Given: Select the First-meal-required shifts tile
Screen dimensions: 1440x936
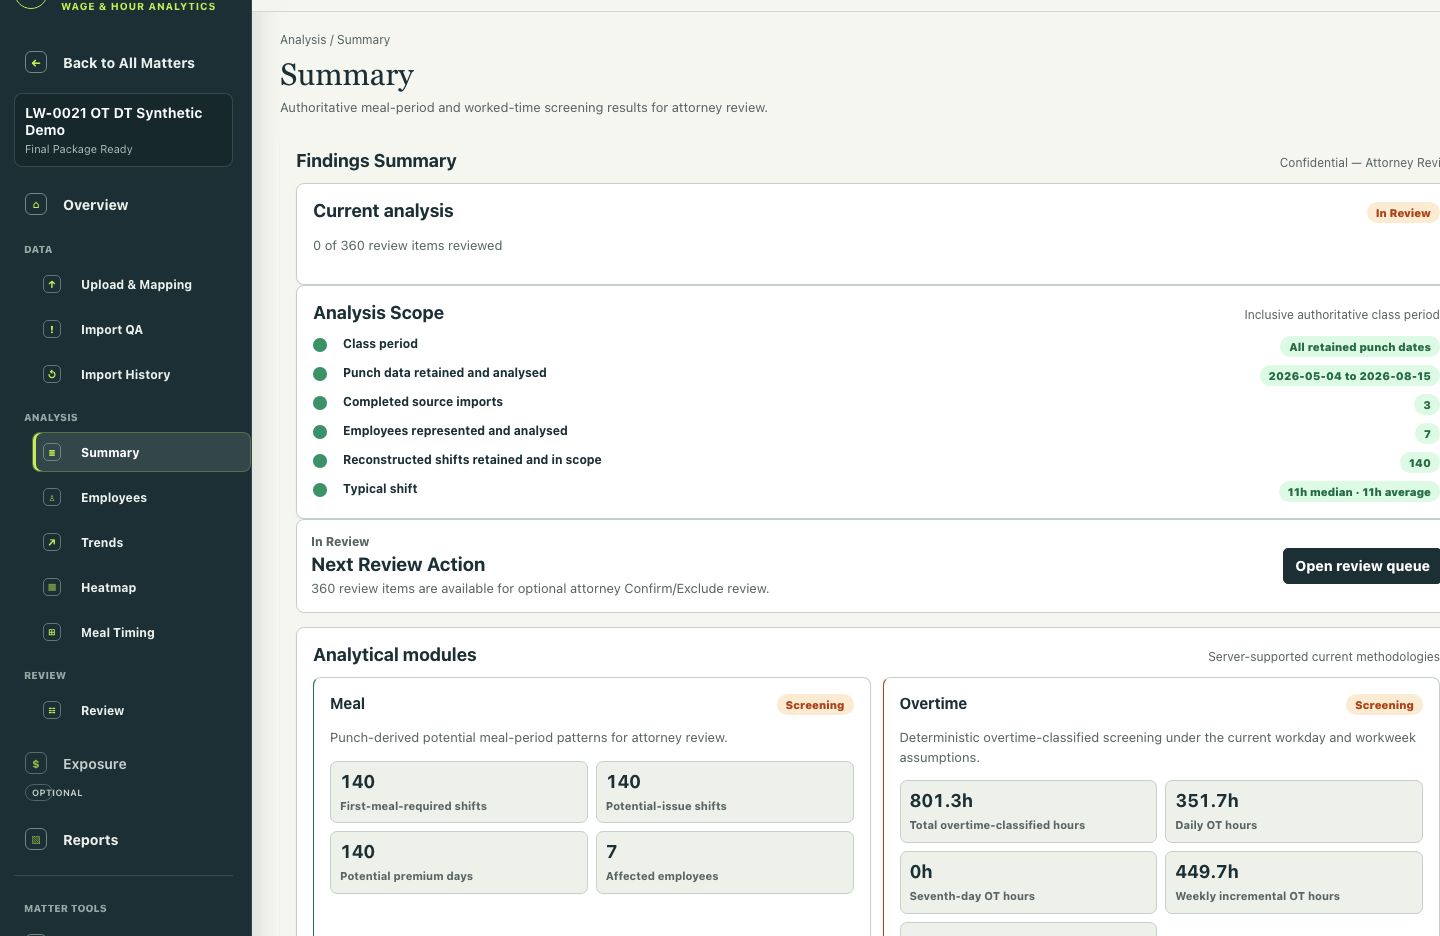Looking at the screenshot, I should 459,792.
